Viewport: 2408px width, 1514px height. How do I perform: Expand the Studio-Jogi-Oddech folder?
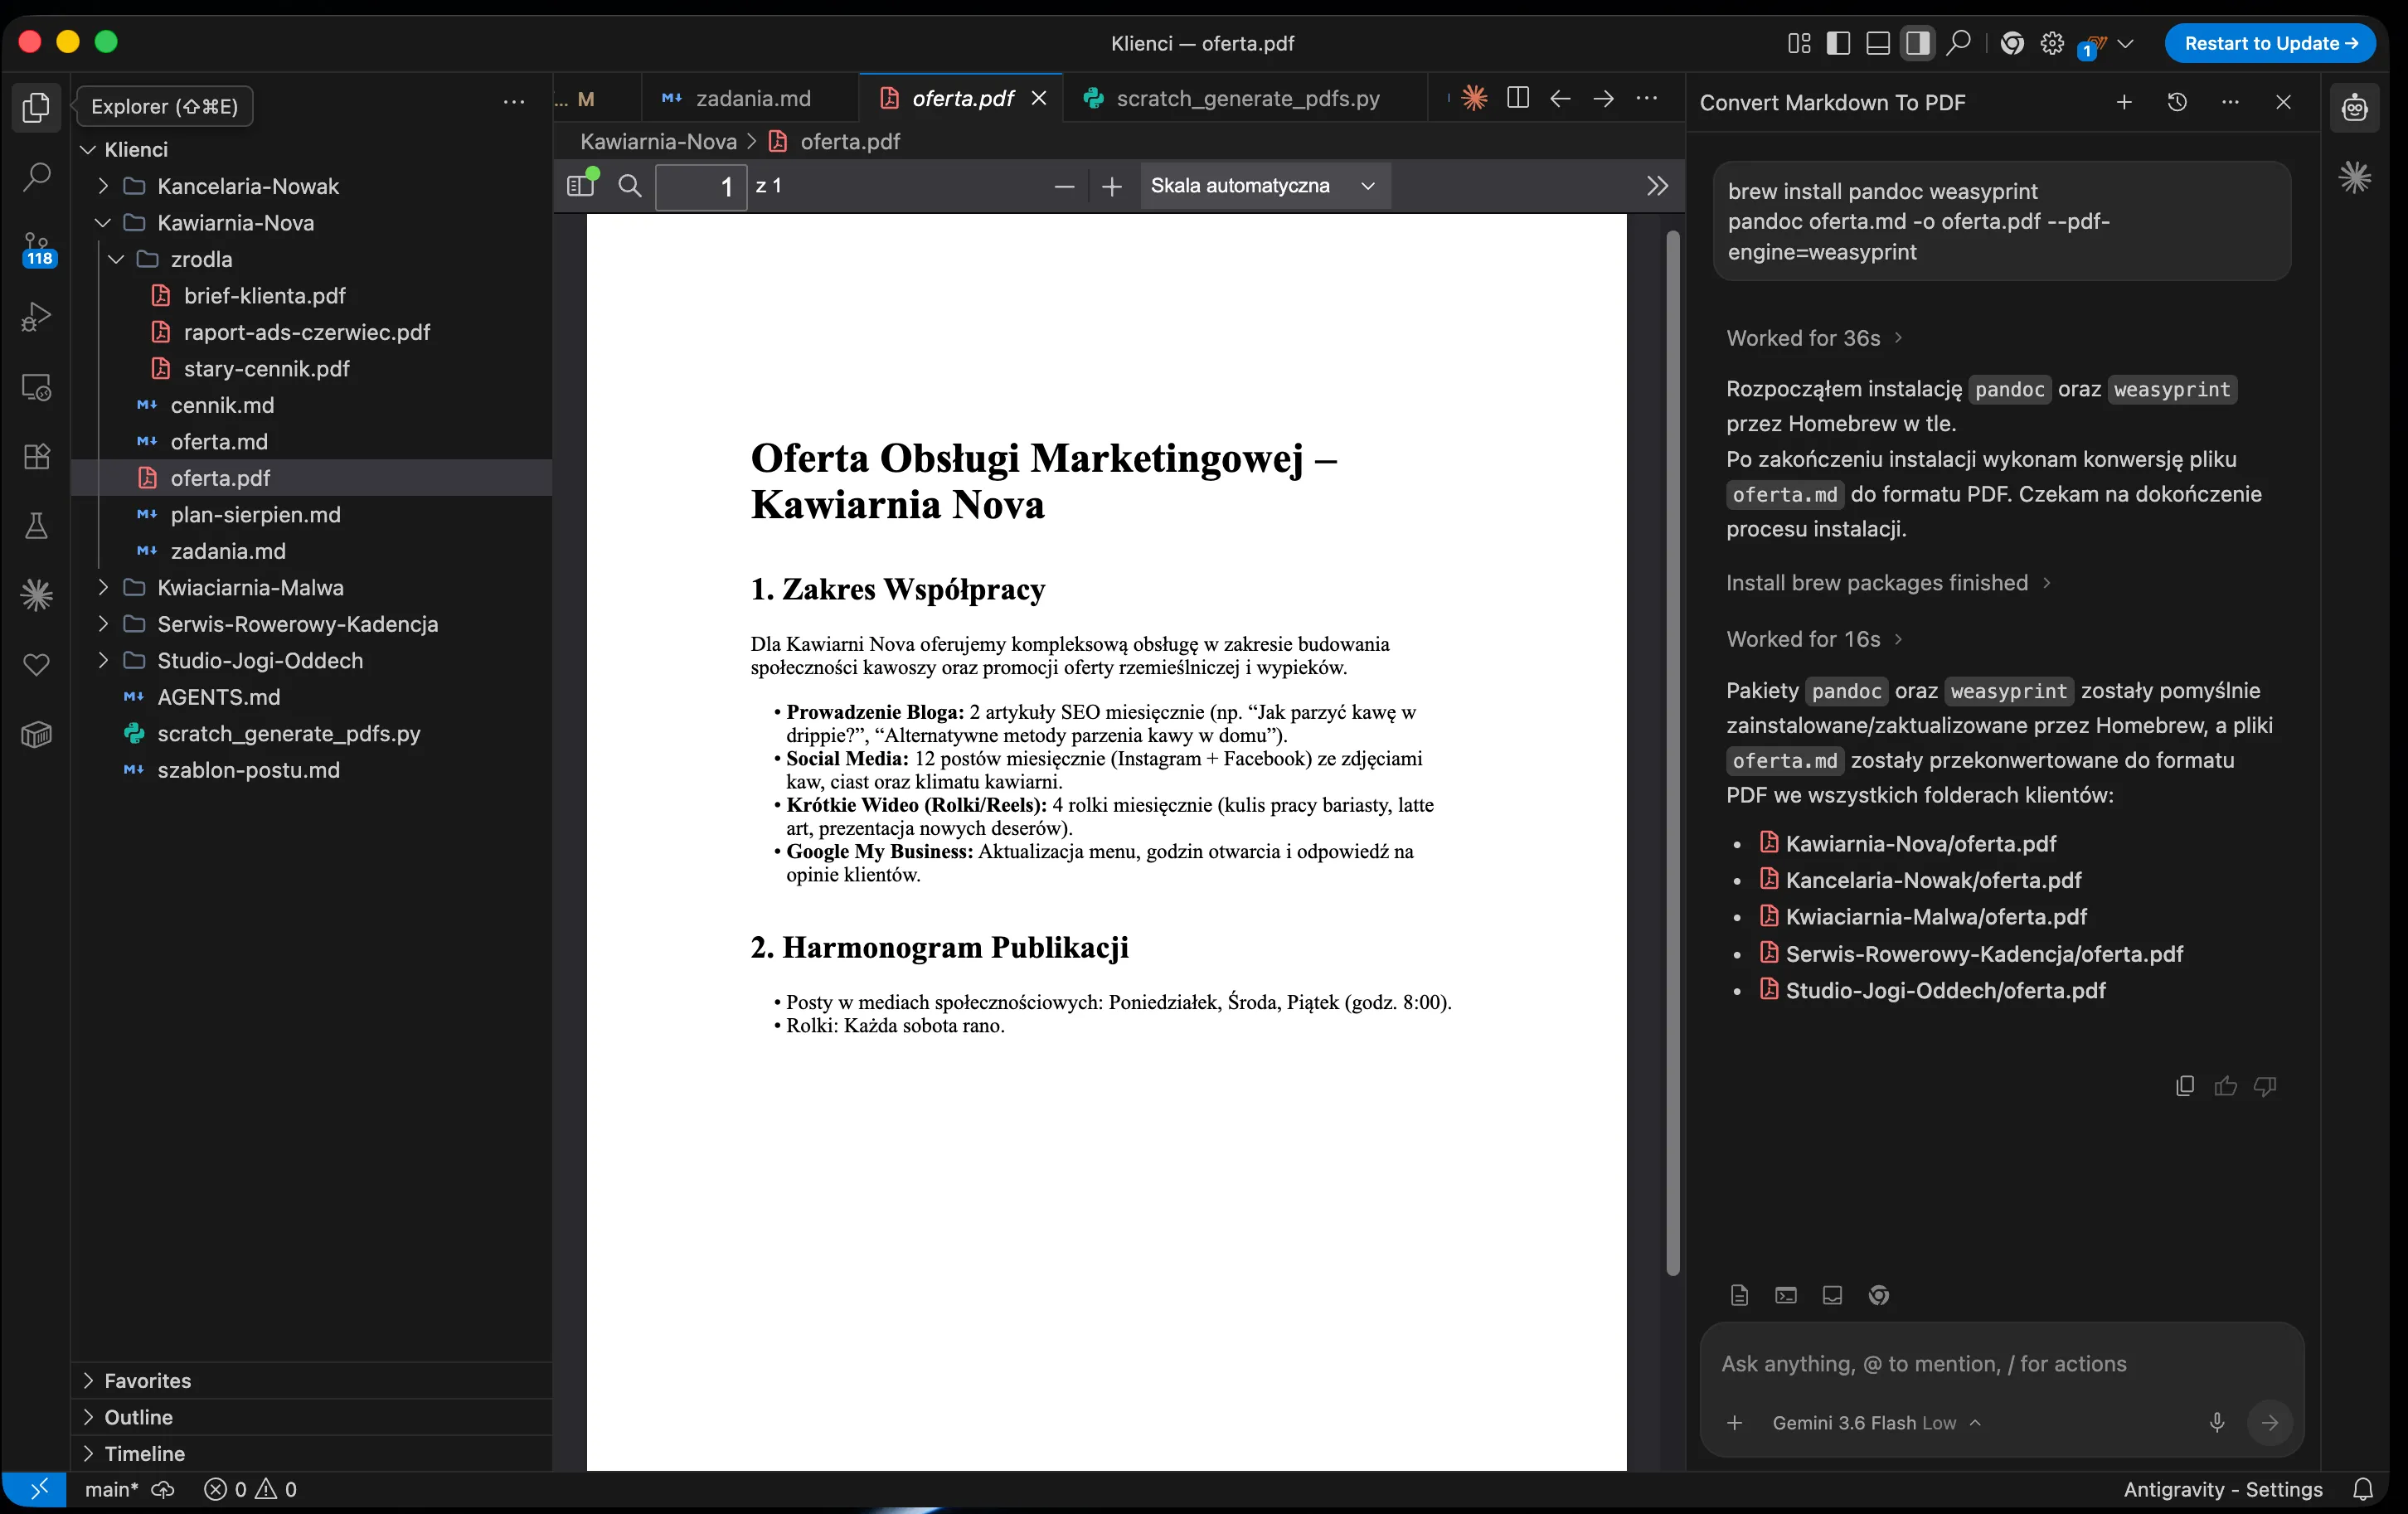tap(102, 661)
